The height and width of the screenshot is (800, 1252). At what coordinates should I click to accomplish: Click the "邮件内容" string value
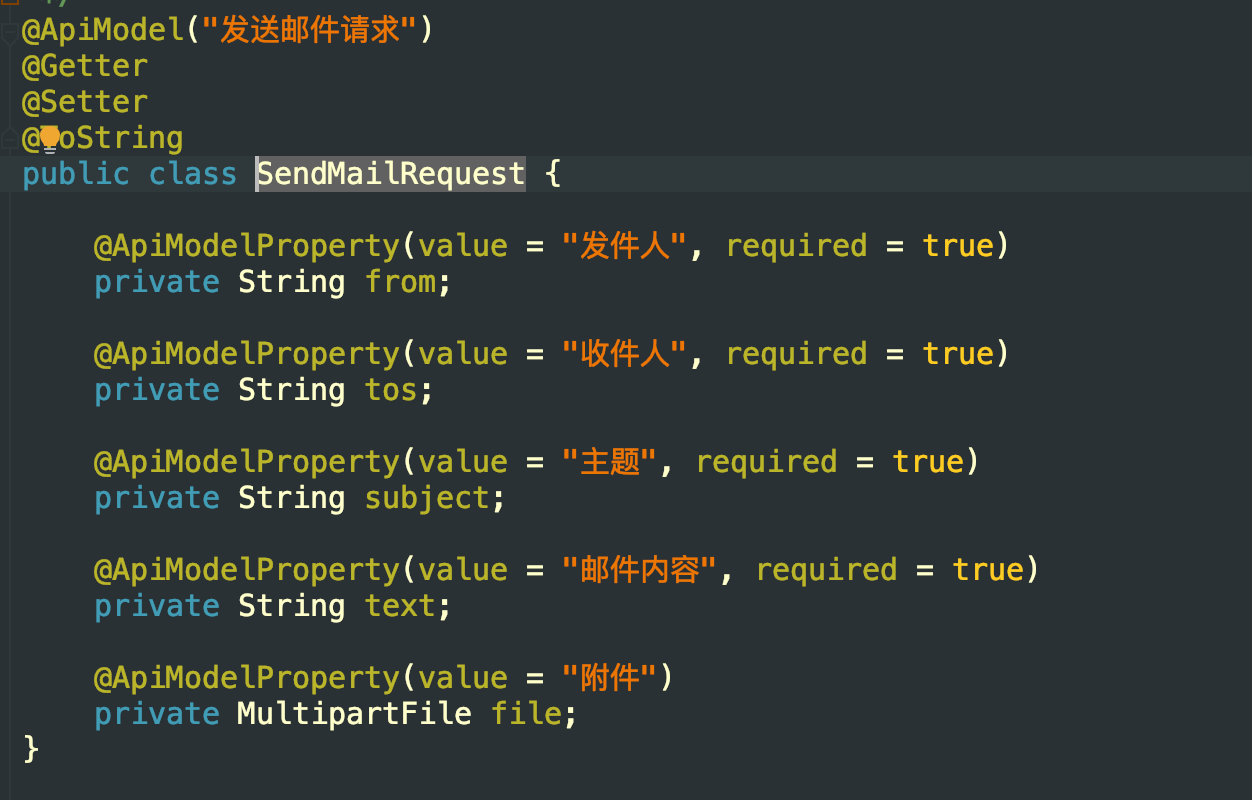pos(640,570)
